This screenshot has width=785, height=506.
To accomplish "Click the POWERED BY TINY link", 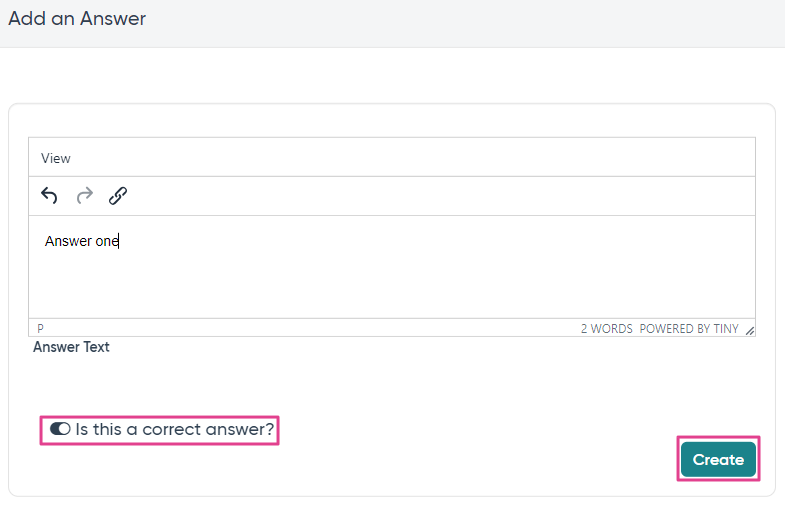I will pos(689,329).
